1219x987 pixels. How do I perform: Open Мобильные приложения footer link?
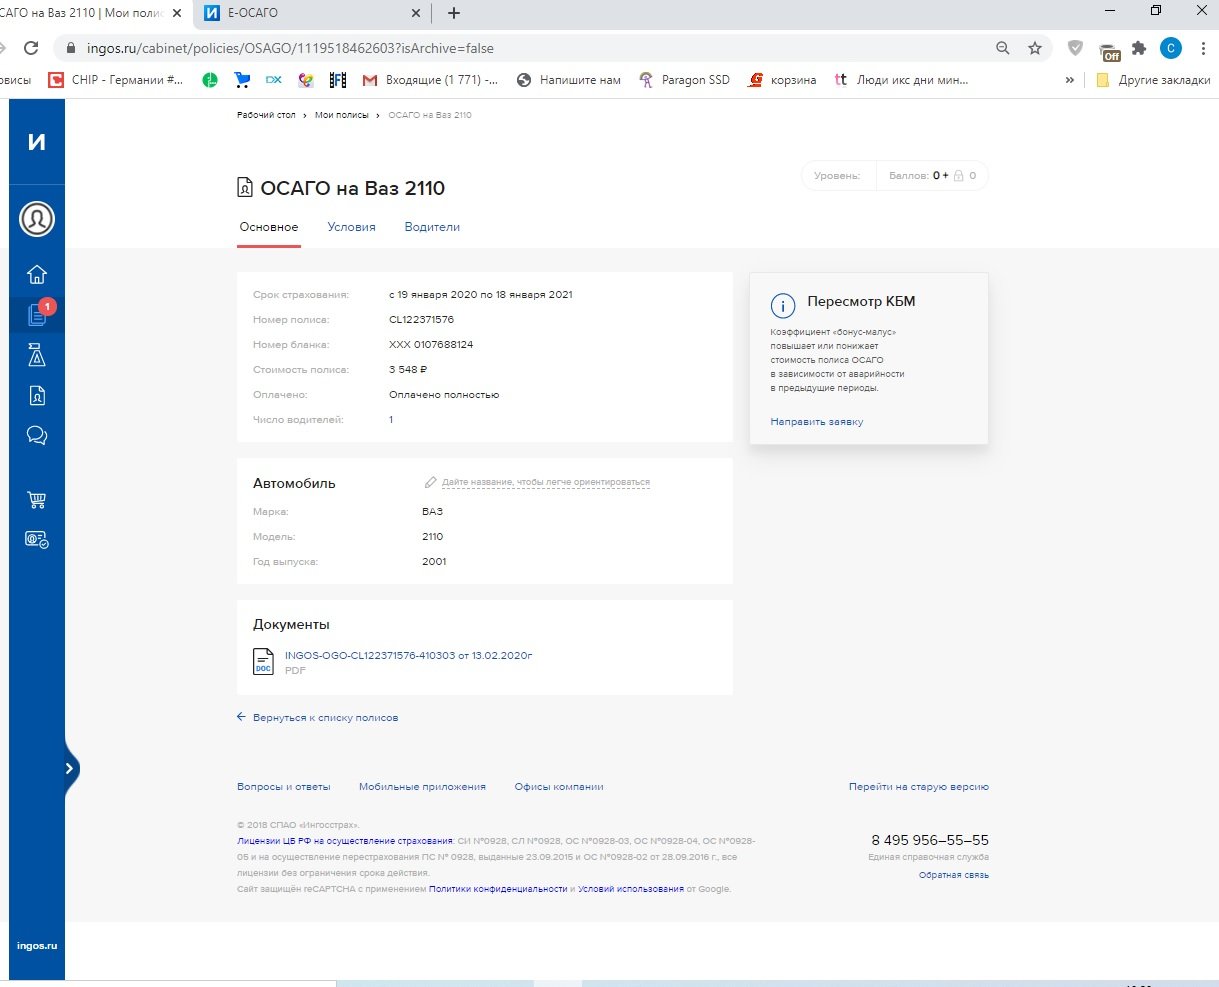[x=422, y=787]
